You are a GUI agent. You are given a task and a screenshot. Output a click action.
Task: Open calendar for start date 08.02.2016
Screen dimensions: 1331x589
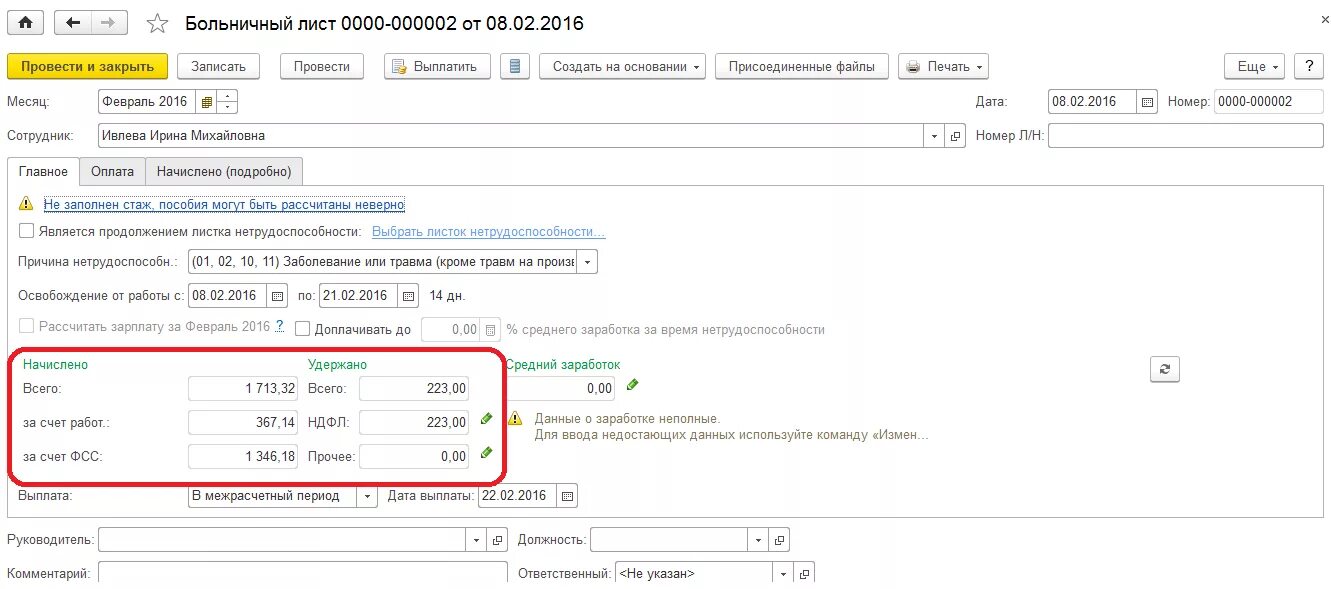pos(277,296)
